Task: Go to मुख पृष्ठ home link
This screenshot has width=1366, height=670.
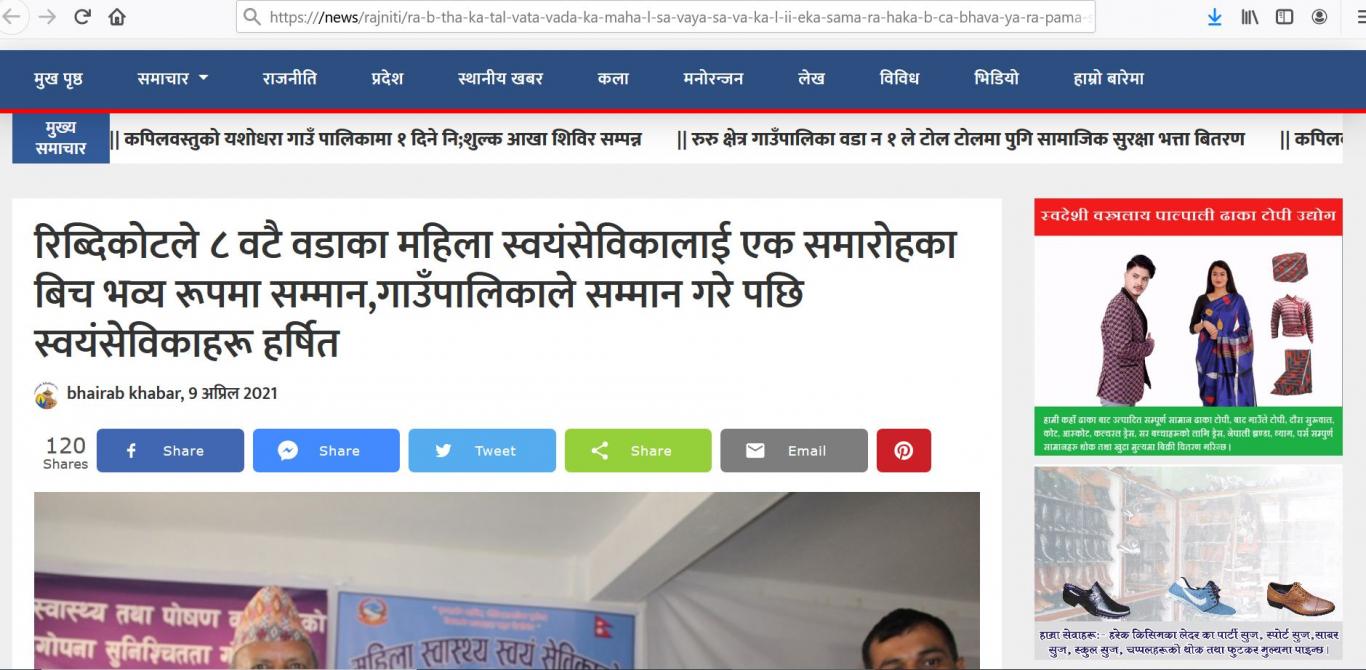Action: pos(58,78)
